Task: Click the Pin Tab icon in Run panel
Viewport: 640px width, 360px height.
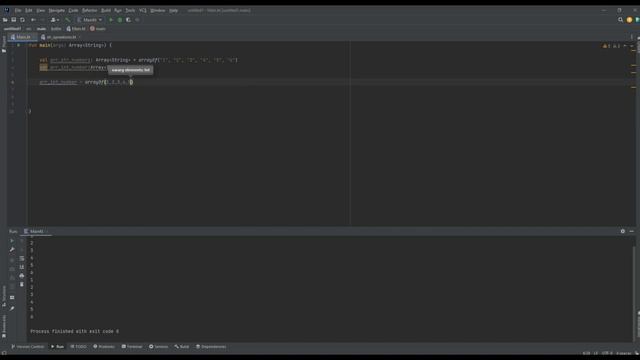Action: (x=12, y=308)
